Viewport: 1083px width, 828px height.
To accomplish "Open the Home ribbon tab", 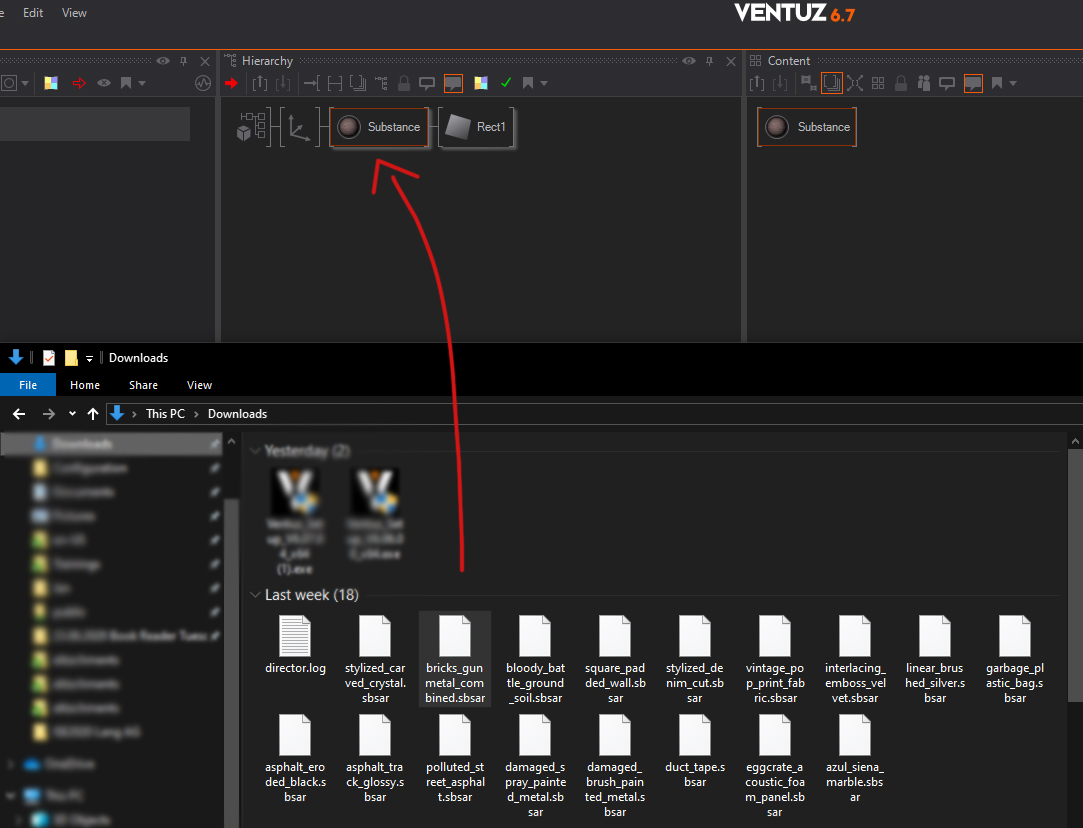I will [85, 385].
